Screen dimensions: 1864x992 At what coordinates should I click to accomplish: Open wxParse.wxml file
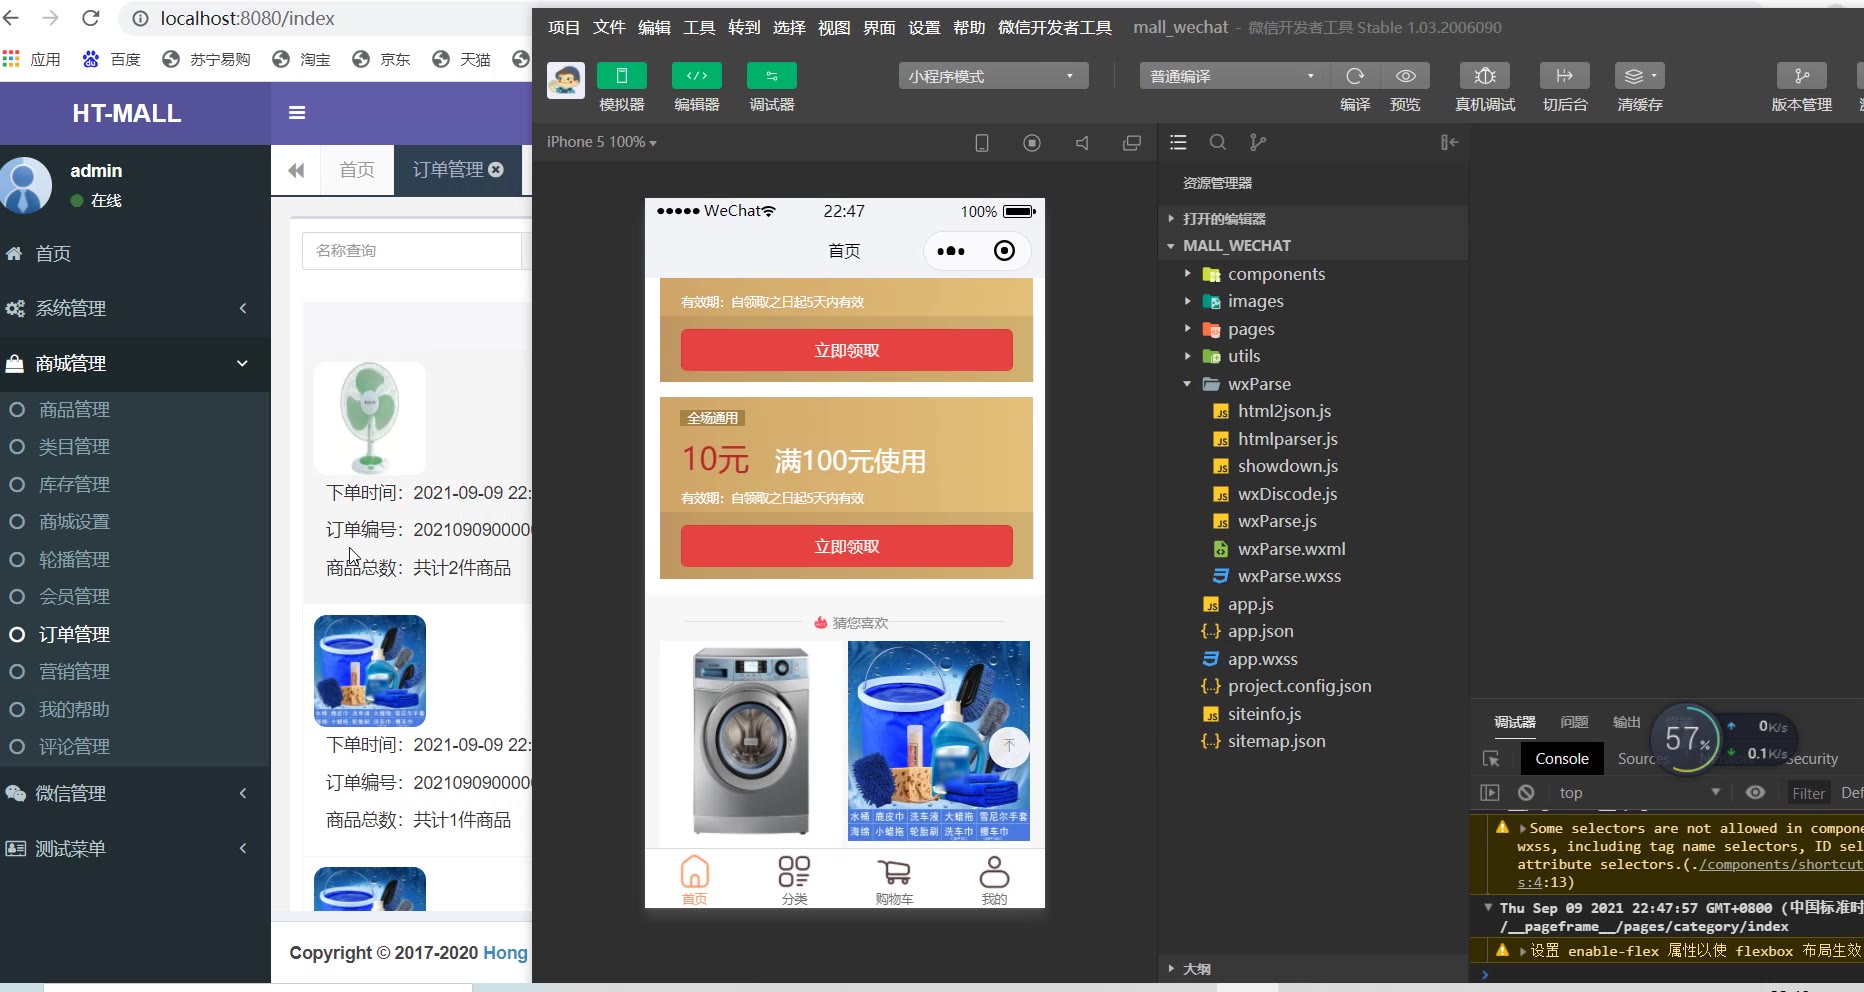1291,549
